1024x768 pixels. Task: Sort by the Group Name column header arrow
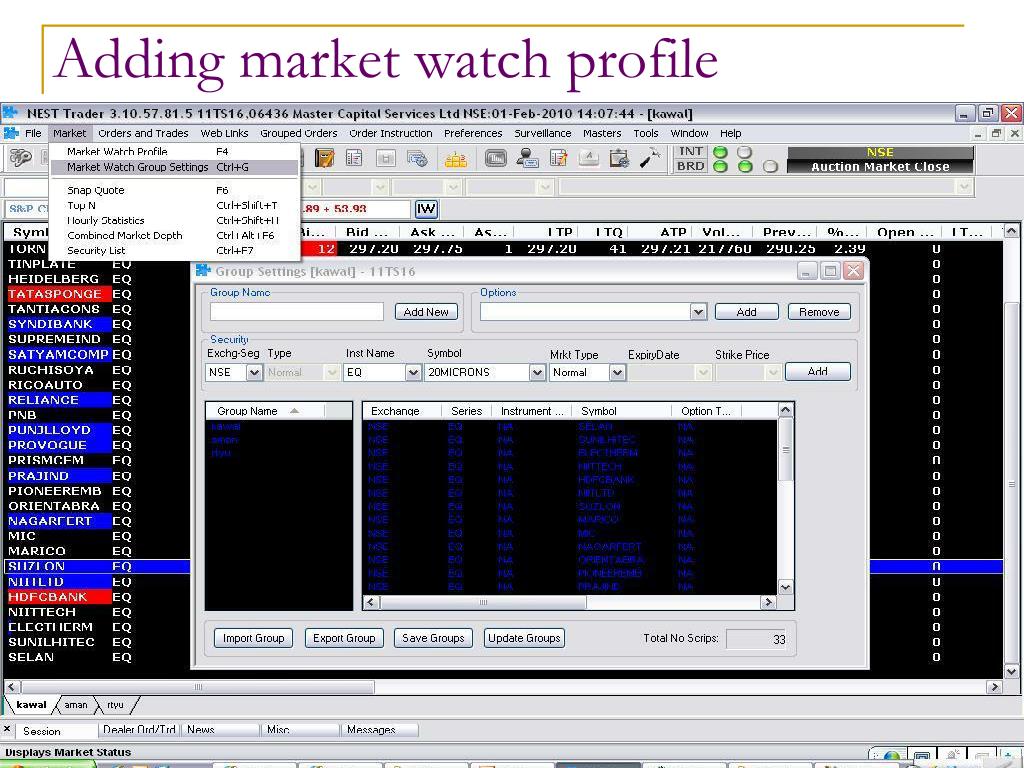pyautogui.click(x=295, y=411)
